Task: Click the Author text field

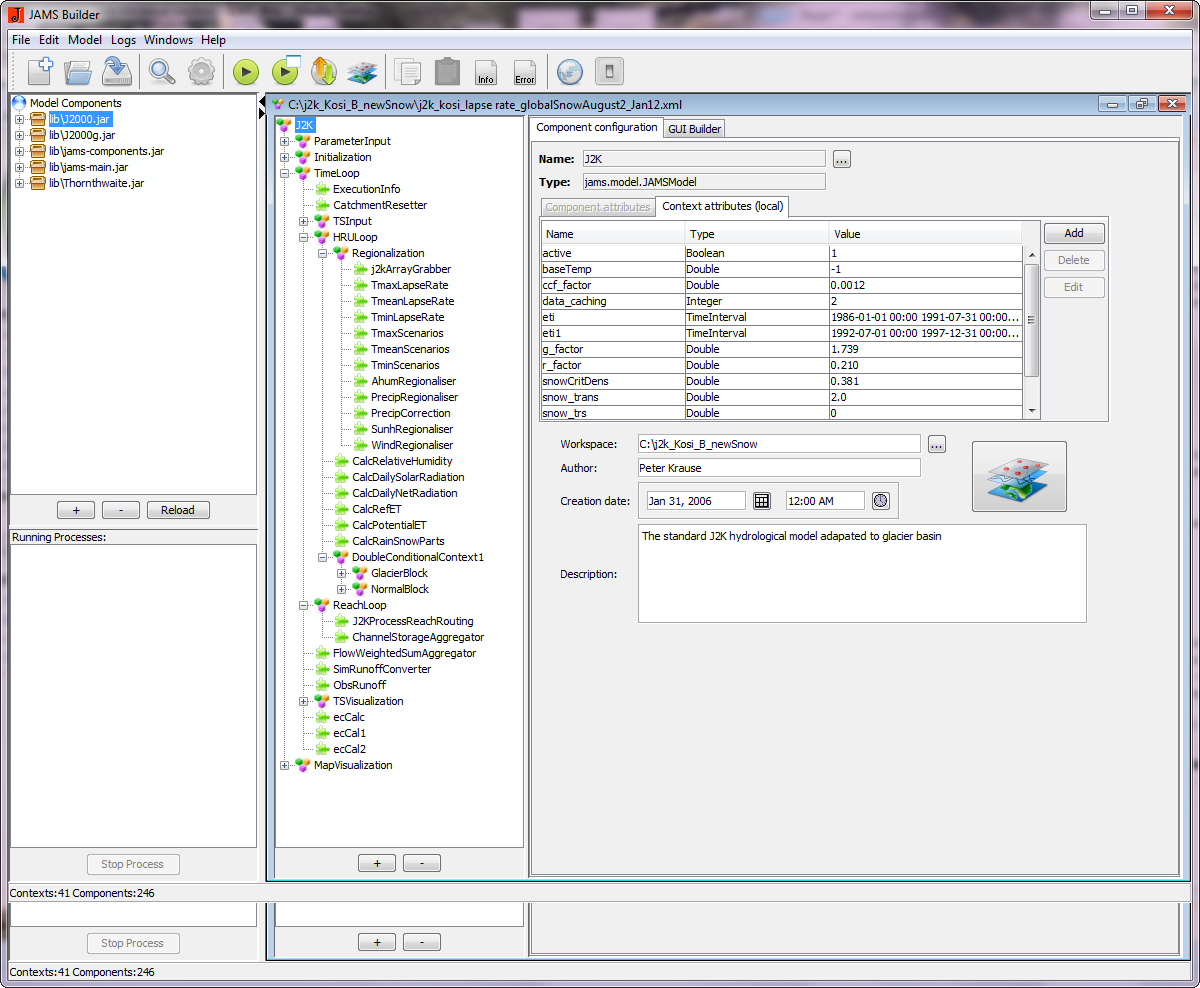Action: click(779, 468)
